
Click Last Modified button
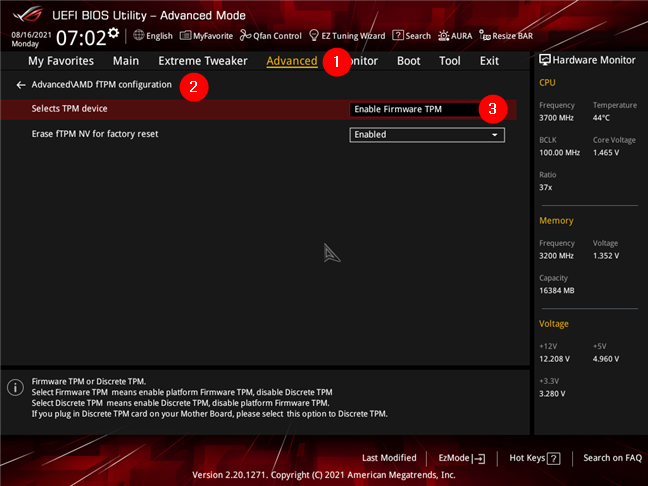pyautogui.click(x=389, y=458)
